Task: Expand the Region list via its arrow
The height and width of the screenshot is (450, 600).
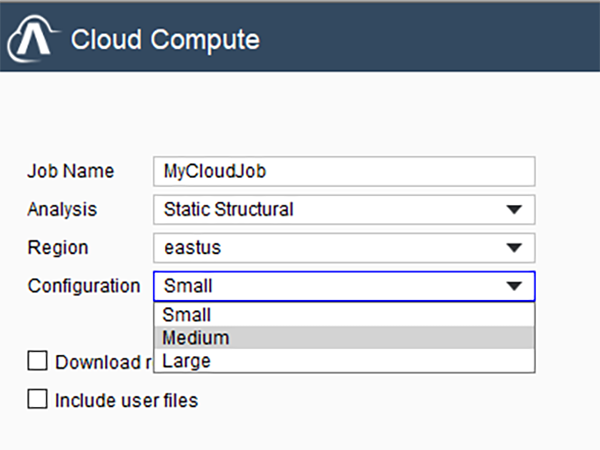Action: pos(514,248)
